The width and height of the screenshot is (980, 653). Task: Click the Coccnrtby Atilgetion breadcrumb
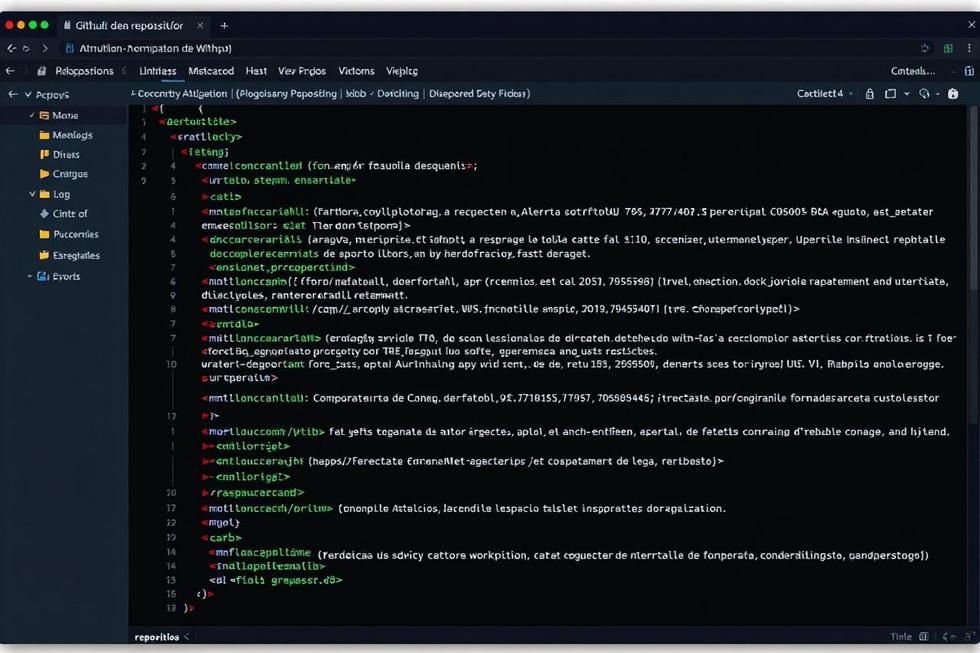click(x=182, y=94)
